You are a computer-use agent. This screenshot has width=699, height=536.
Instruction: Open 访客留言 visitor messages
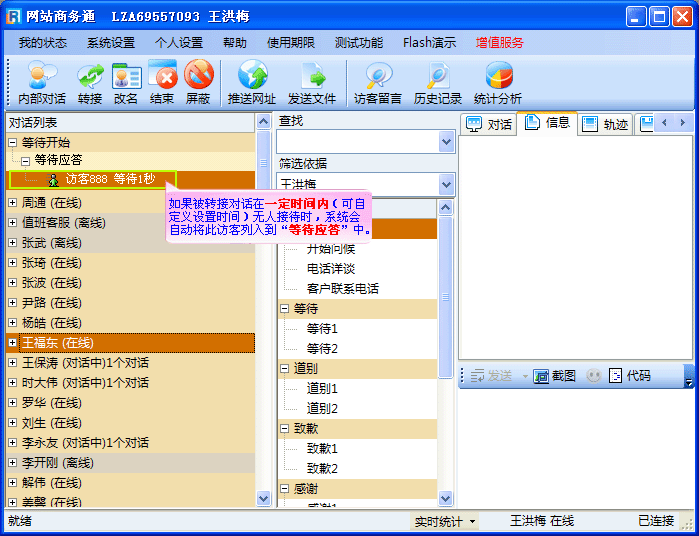378,82
